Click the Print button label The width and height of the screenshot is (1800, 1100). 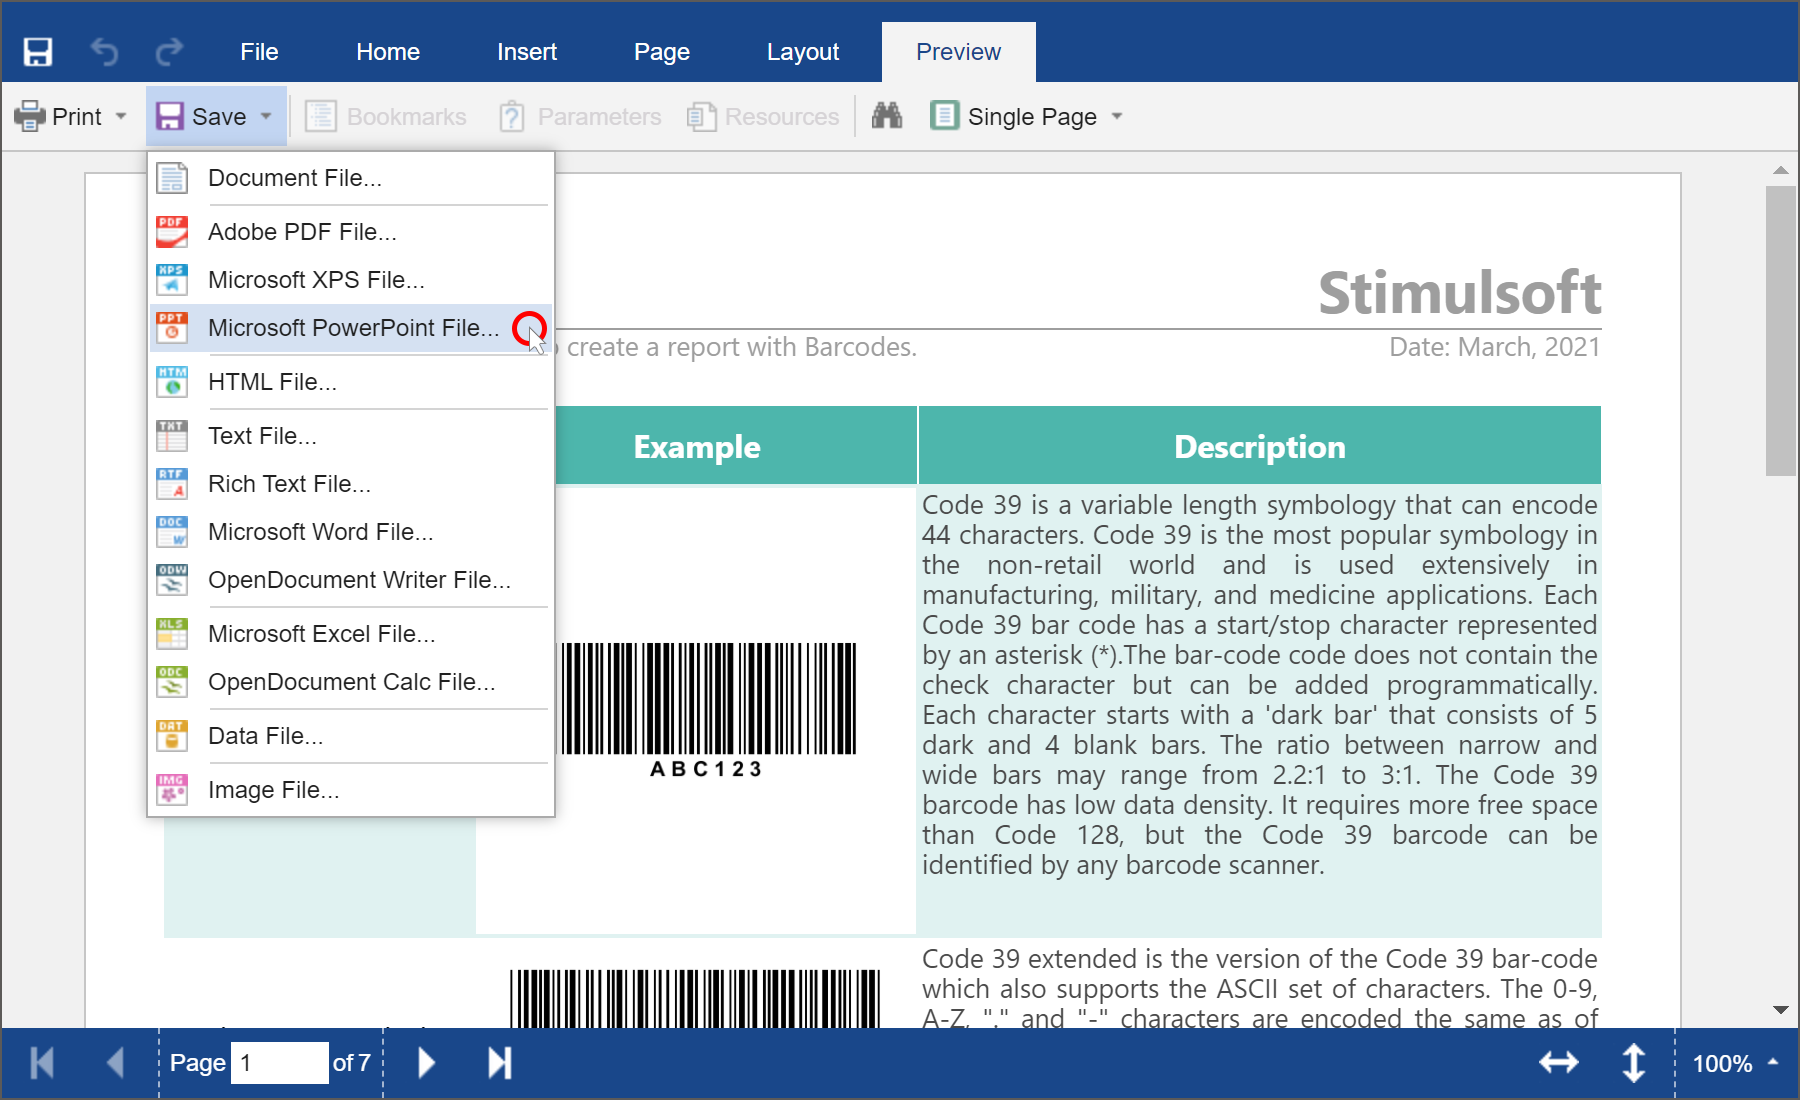(77, 117)
